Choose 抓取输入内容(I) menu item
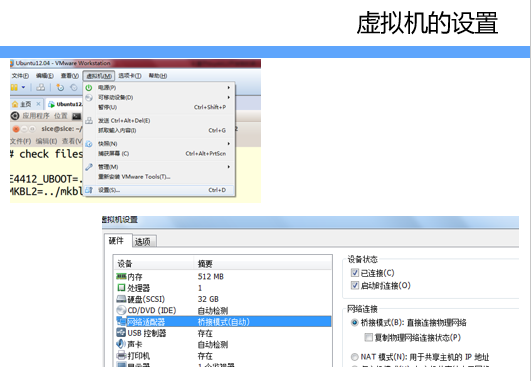This screenshot has height=381, width=531. [159, 130]
